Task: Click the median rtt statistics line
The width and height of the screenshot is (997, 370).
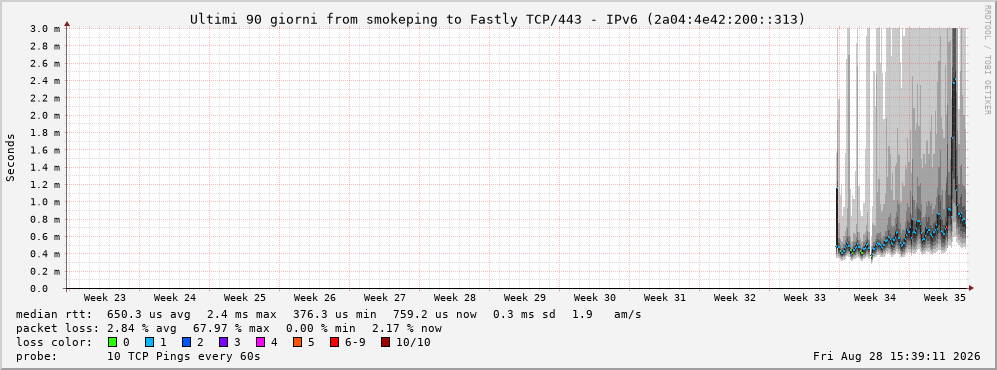Action: click(328, 315)
